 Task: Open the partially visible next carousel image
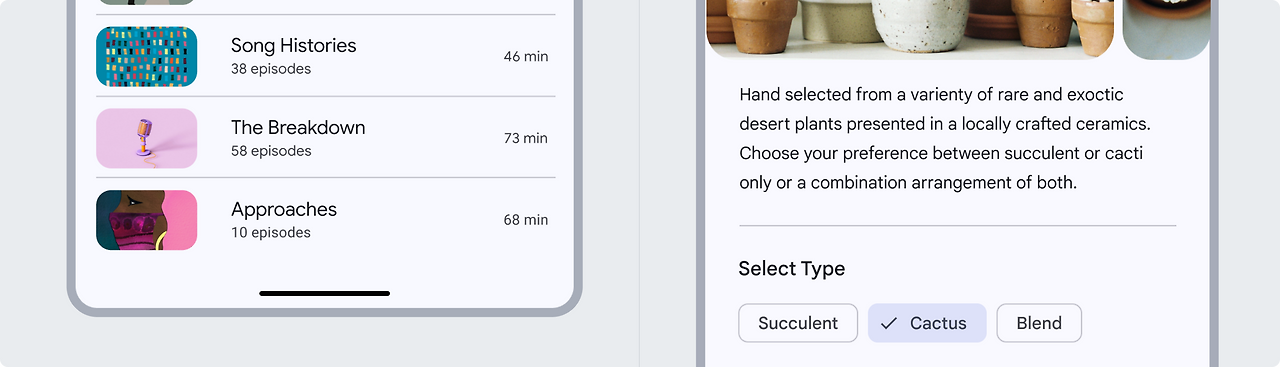(x=1166, y=28)
